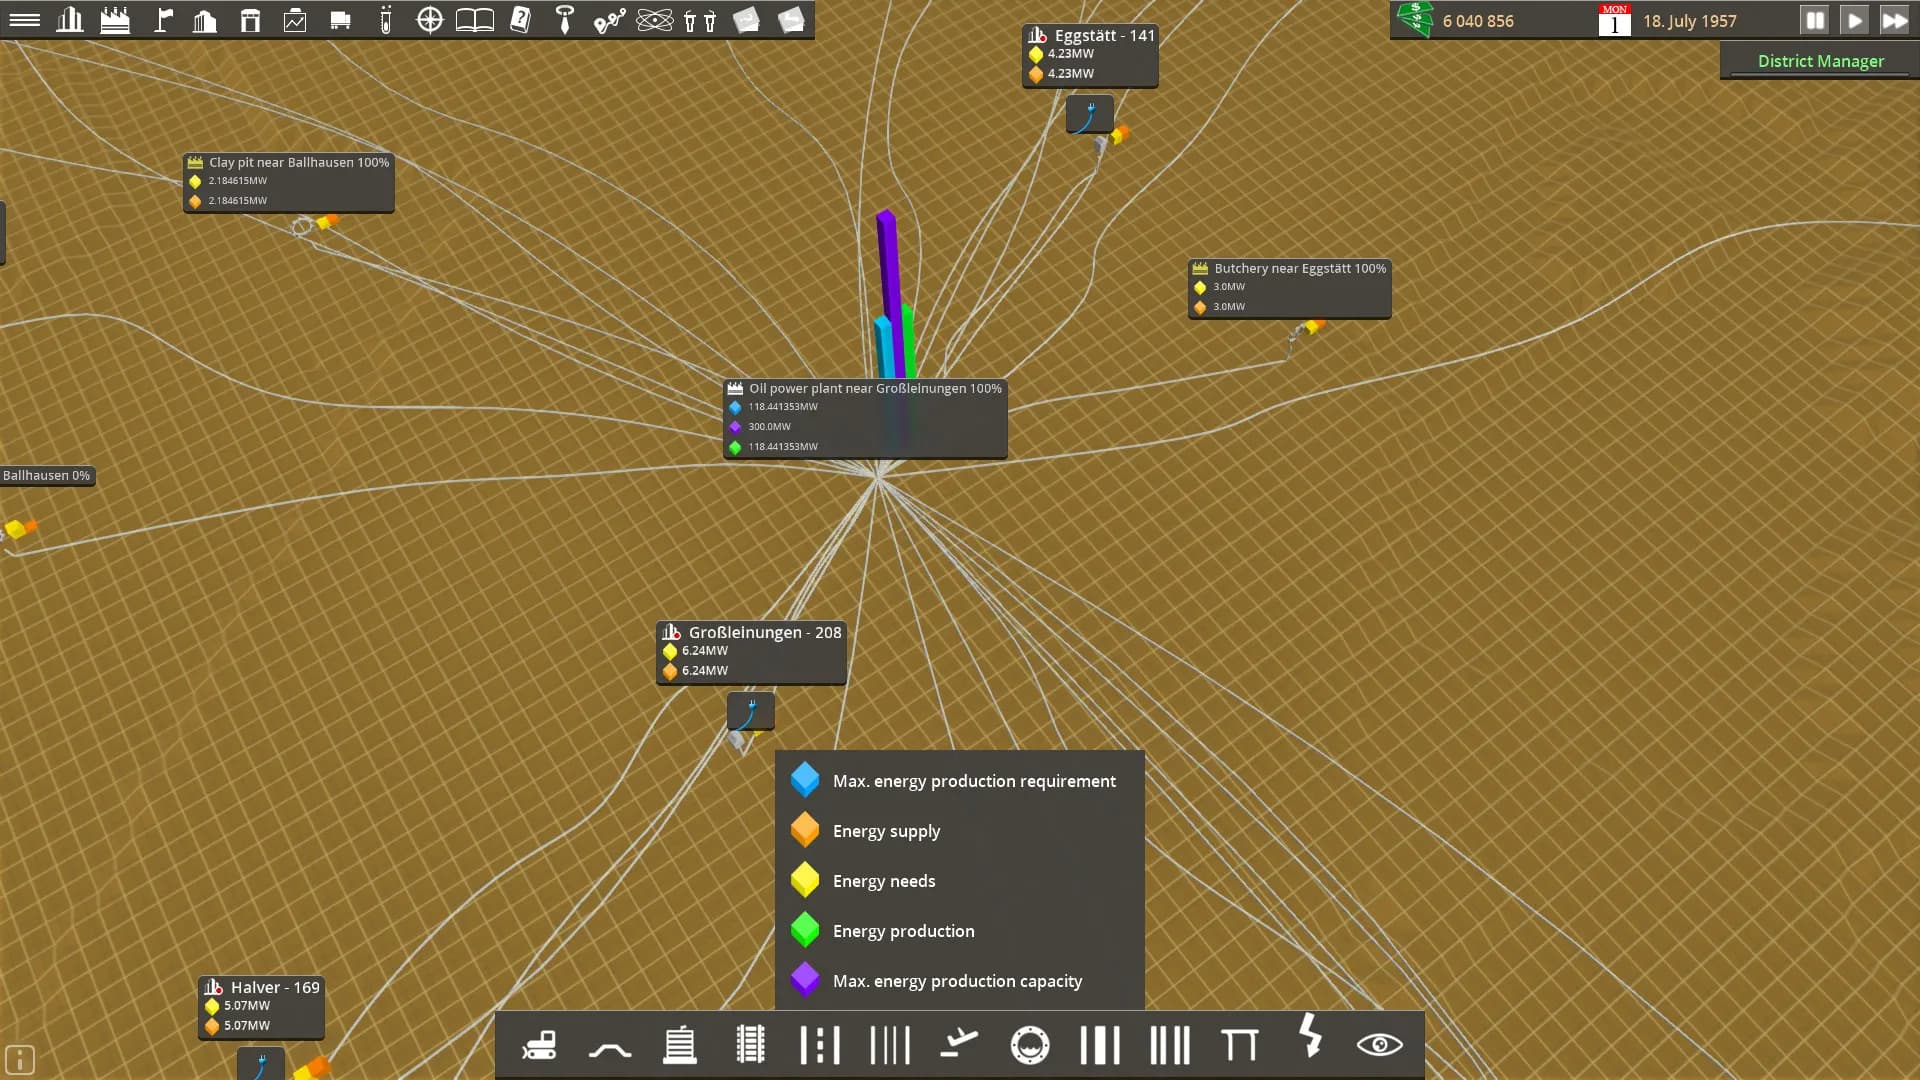Open the hamburger main menu

25,19
